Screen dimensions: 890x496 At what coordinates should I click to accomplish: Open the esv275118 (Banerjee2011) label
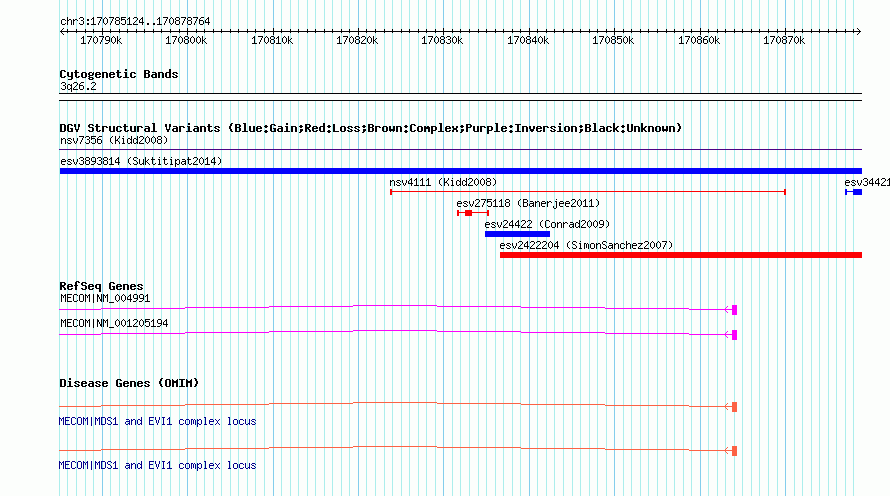[x=528, y=203]
